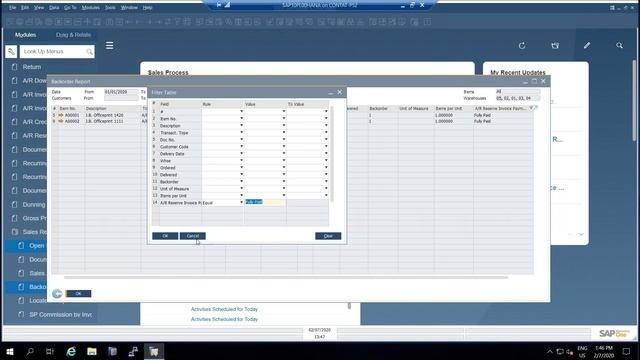Image resolution: width=640 pixels, height=360 pixels.
Task: Click the SAP Business One taskbar icon
Action: pos(154,351)
